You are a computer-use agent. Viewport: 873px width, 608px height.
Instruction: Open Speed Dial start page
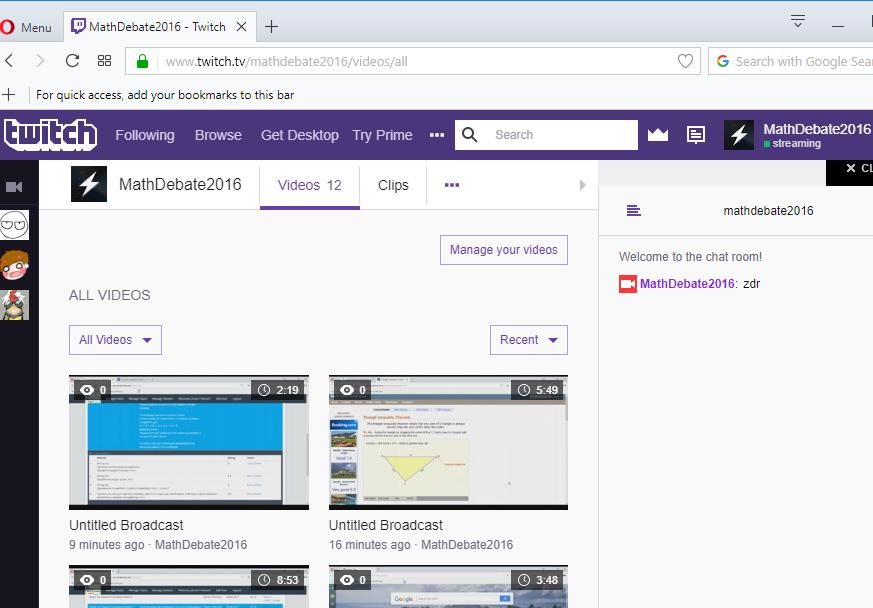point(104,61)
